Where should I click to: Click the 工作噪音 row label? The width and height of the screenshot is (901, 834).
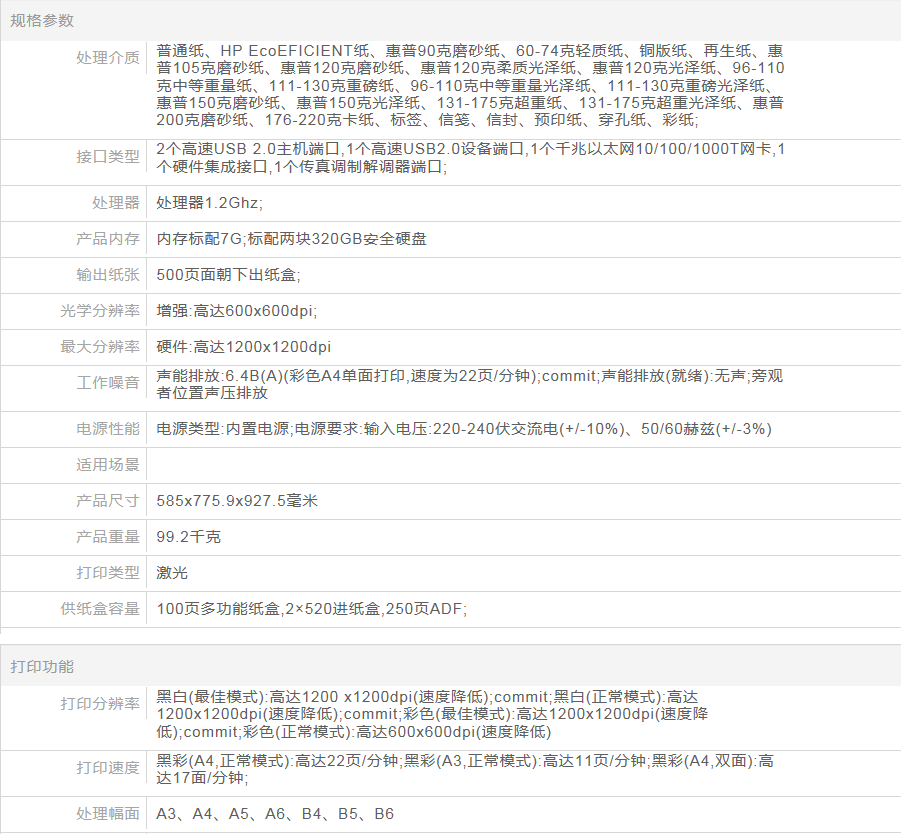[108, 383]
